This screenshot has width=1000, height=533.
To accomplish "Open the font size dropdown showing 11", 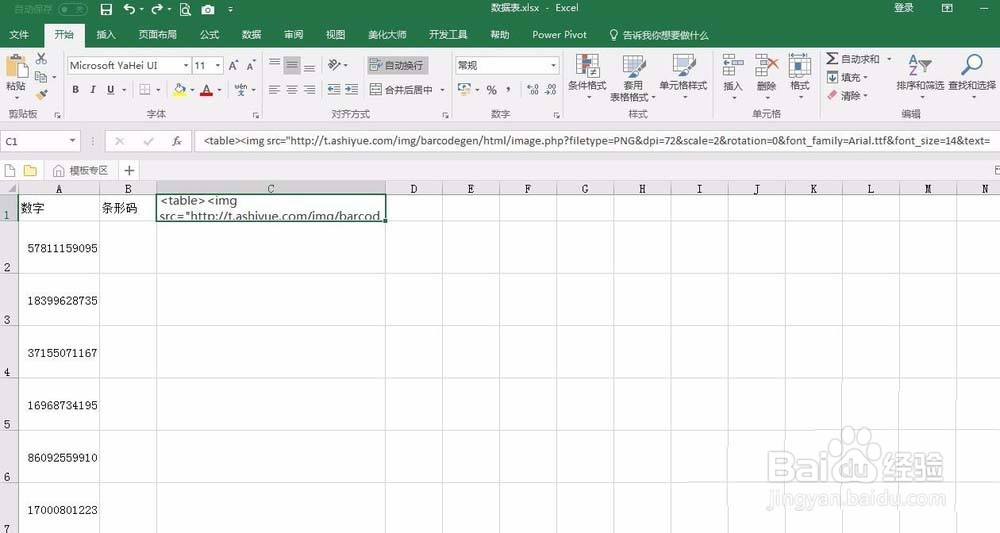I will point(217,65).
